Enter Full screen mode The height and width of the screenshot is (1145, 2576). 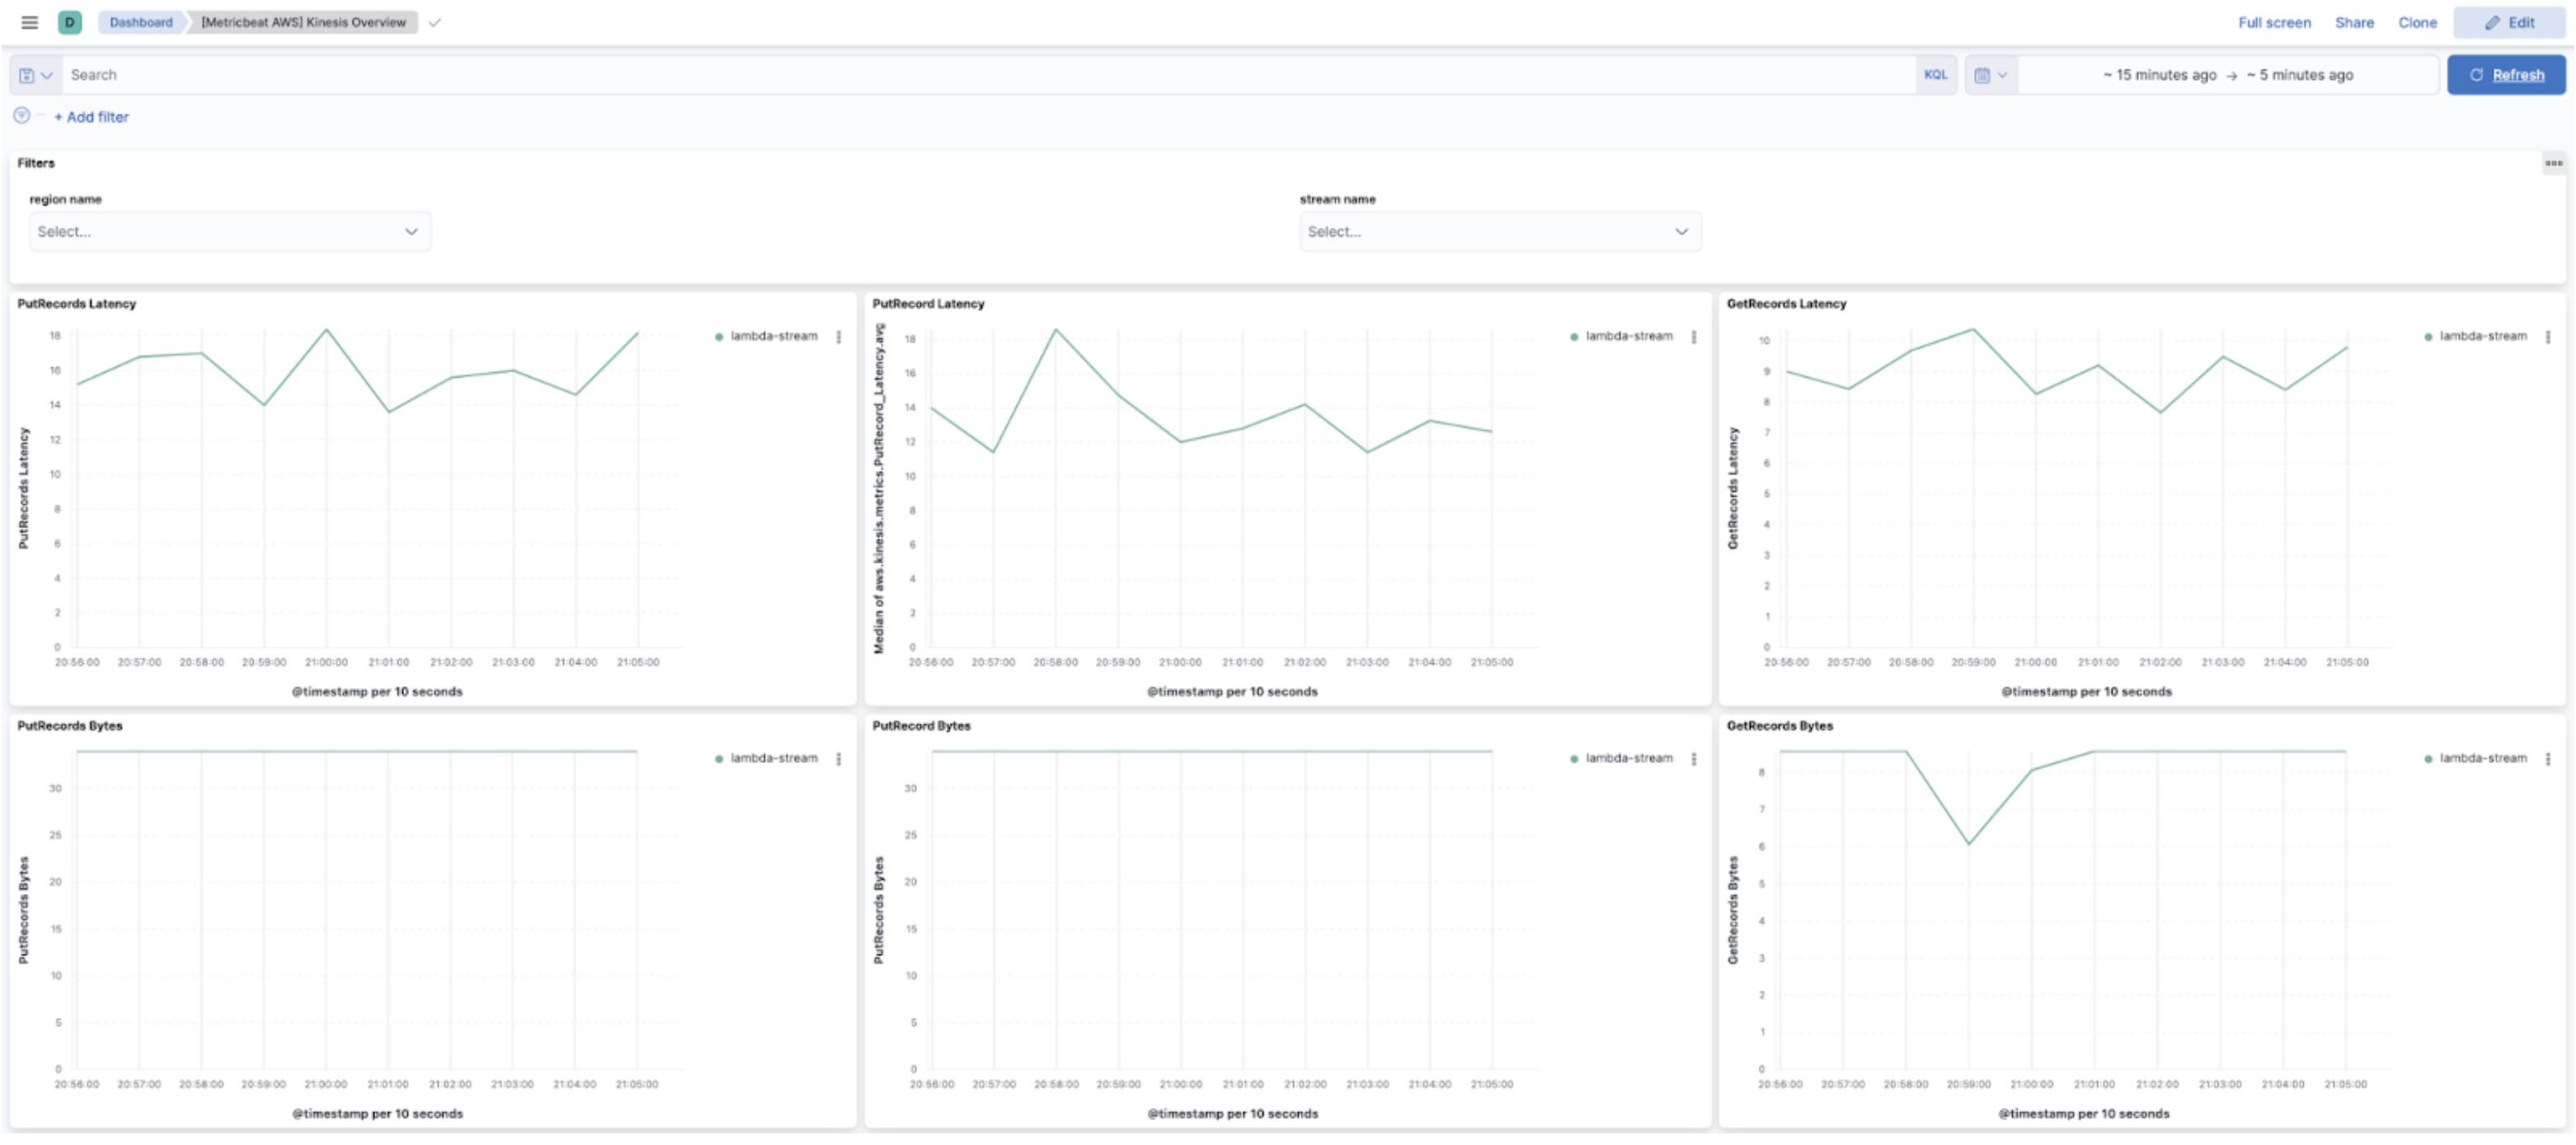tap(2273, 22)
